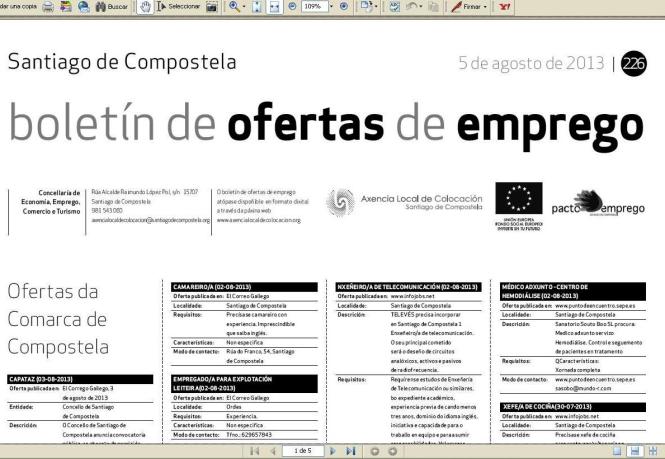Click the 'dar una copia' save copy button

point(18,6)
